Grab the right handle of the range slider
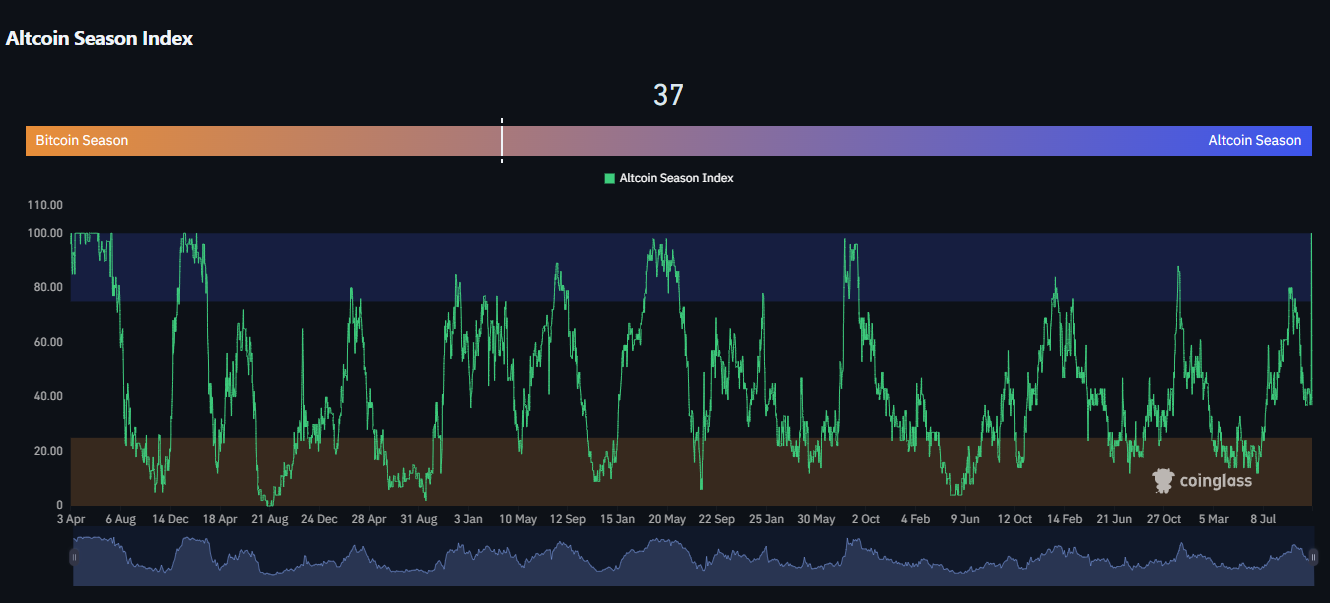The image size is (1330, 603). tap(1312, 556)
